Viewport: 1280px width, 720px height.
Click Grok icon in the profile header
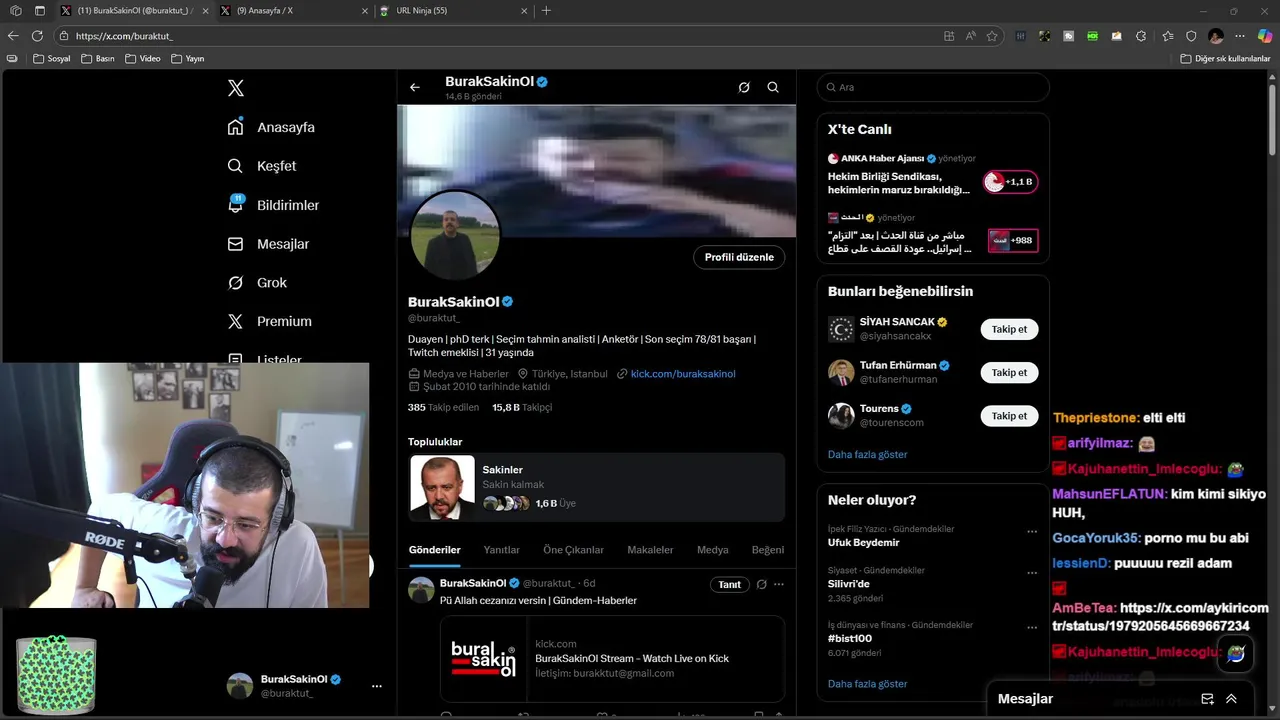click(x=744, y=87)
